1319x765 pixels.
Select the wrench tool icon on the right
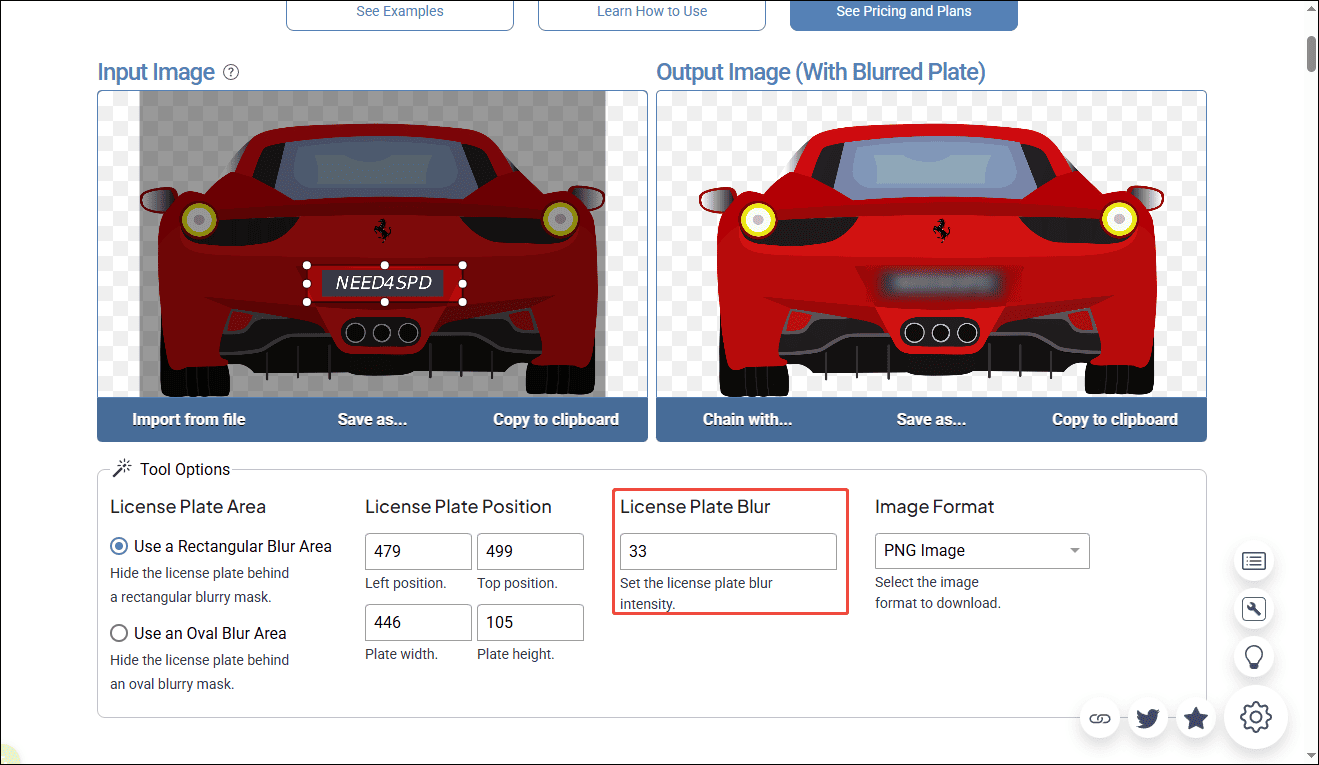coord(1254,609)
